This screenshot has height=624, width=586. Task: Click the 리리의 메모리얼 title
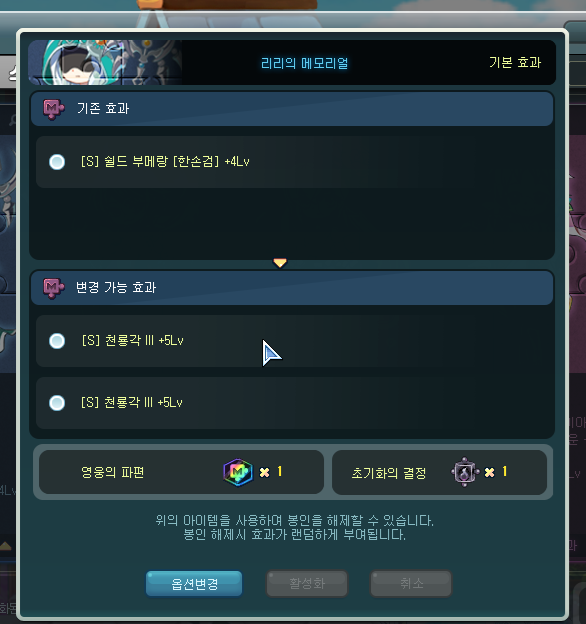304,63
